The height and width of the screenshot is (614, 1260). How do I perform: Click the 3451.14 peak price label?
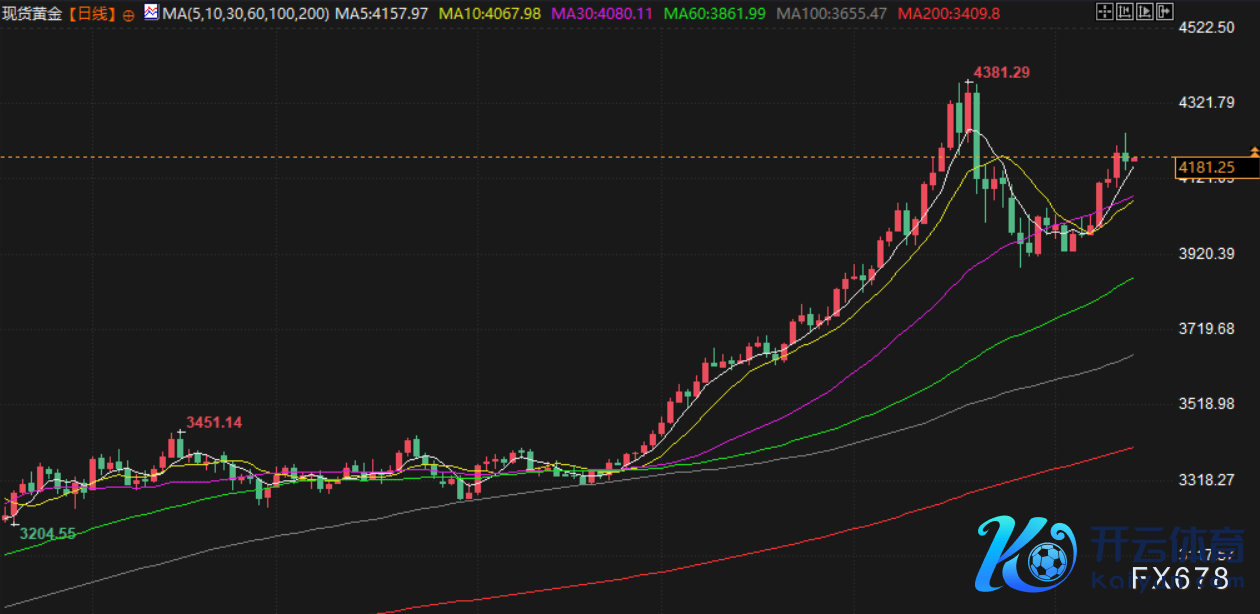(x=214, y=422)
